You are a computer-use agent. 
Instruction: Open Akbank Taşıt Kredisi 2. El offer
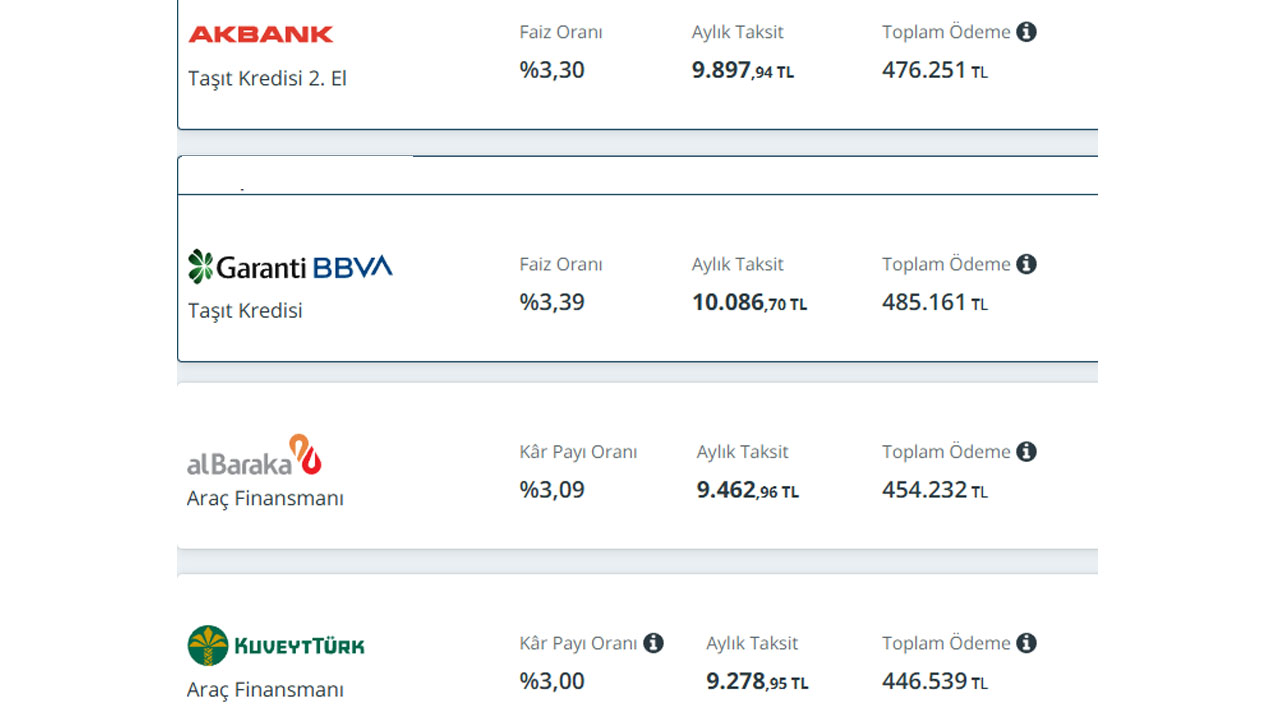267,78
